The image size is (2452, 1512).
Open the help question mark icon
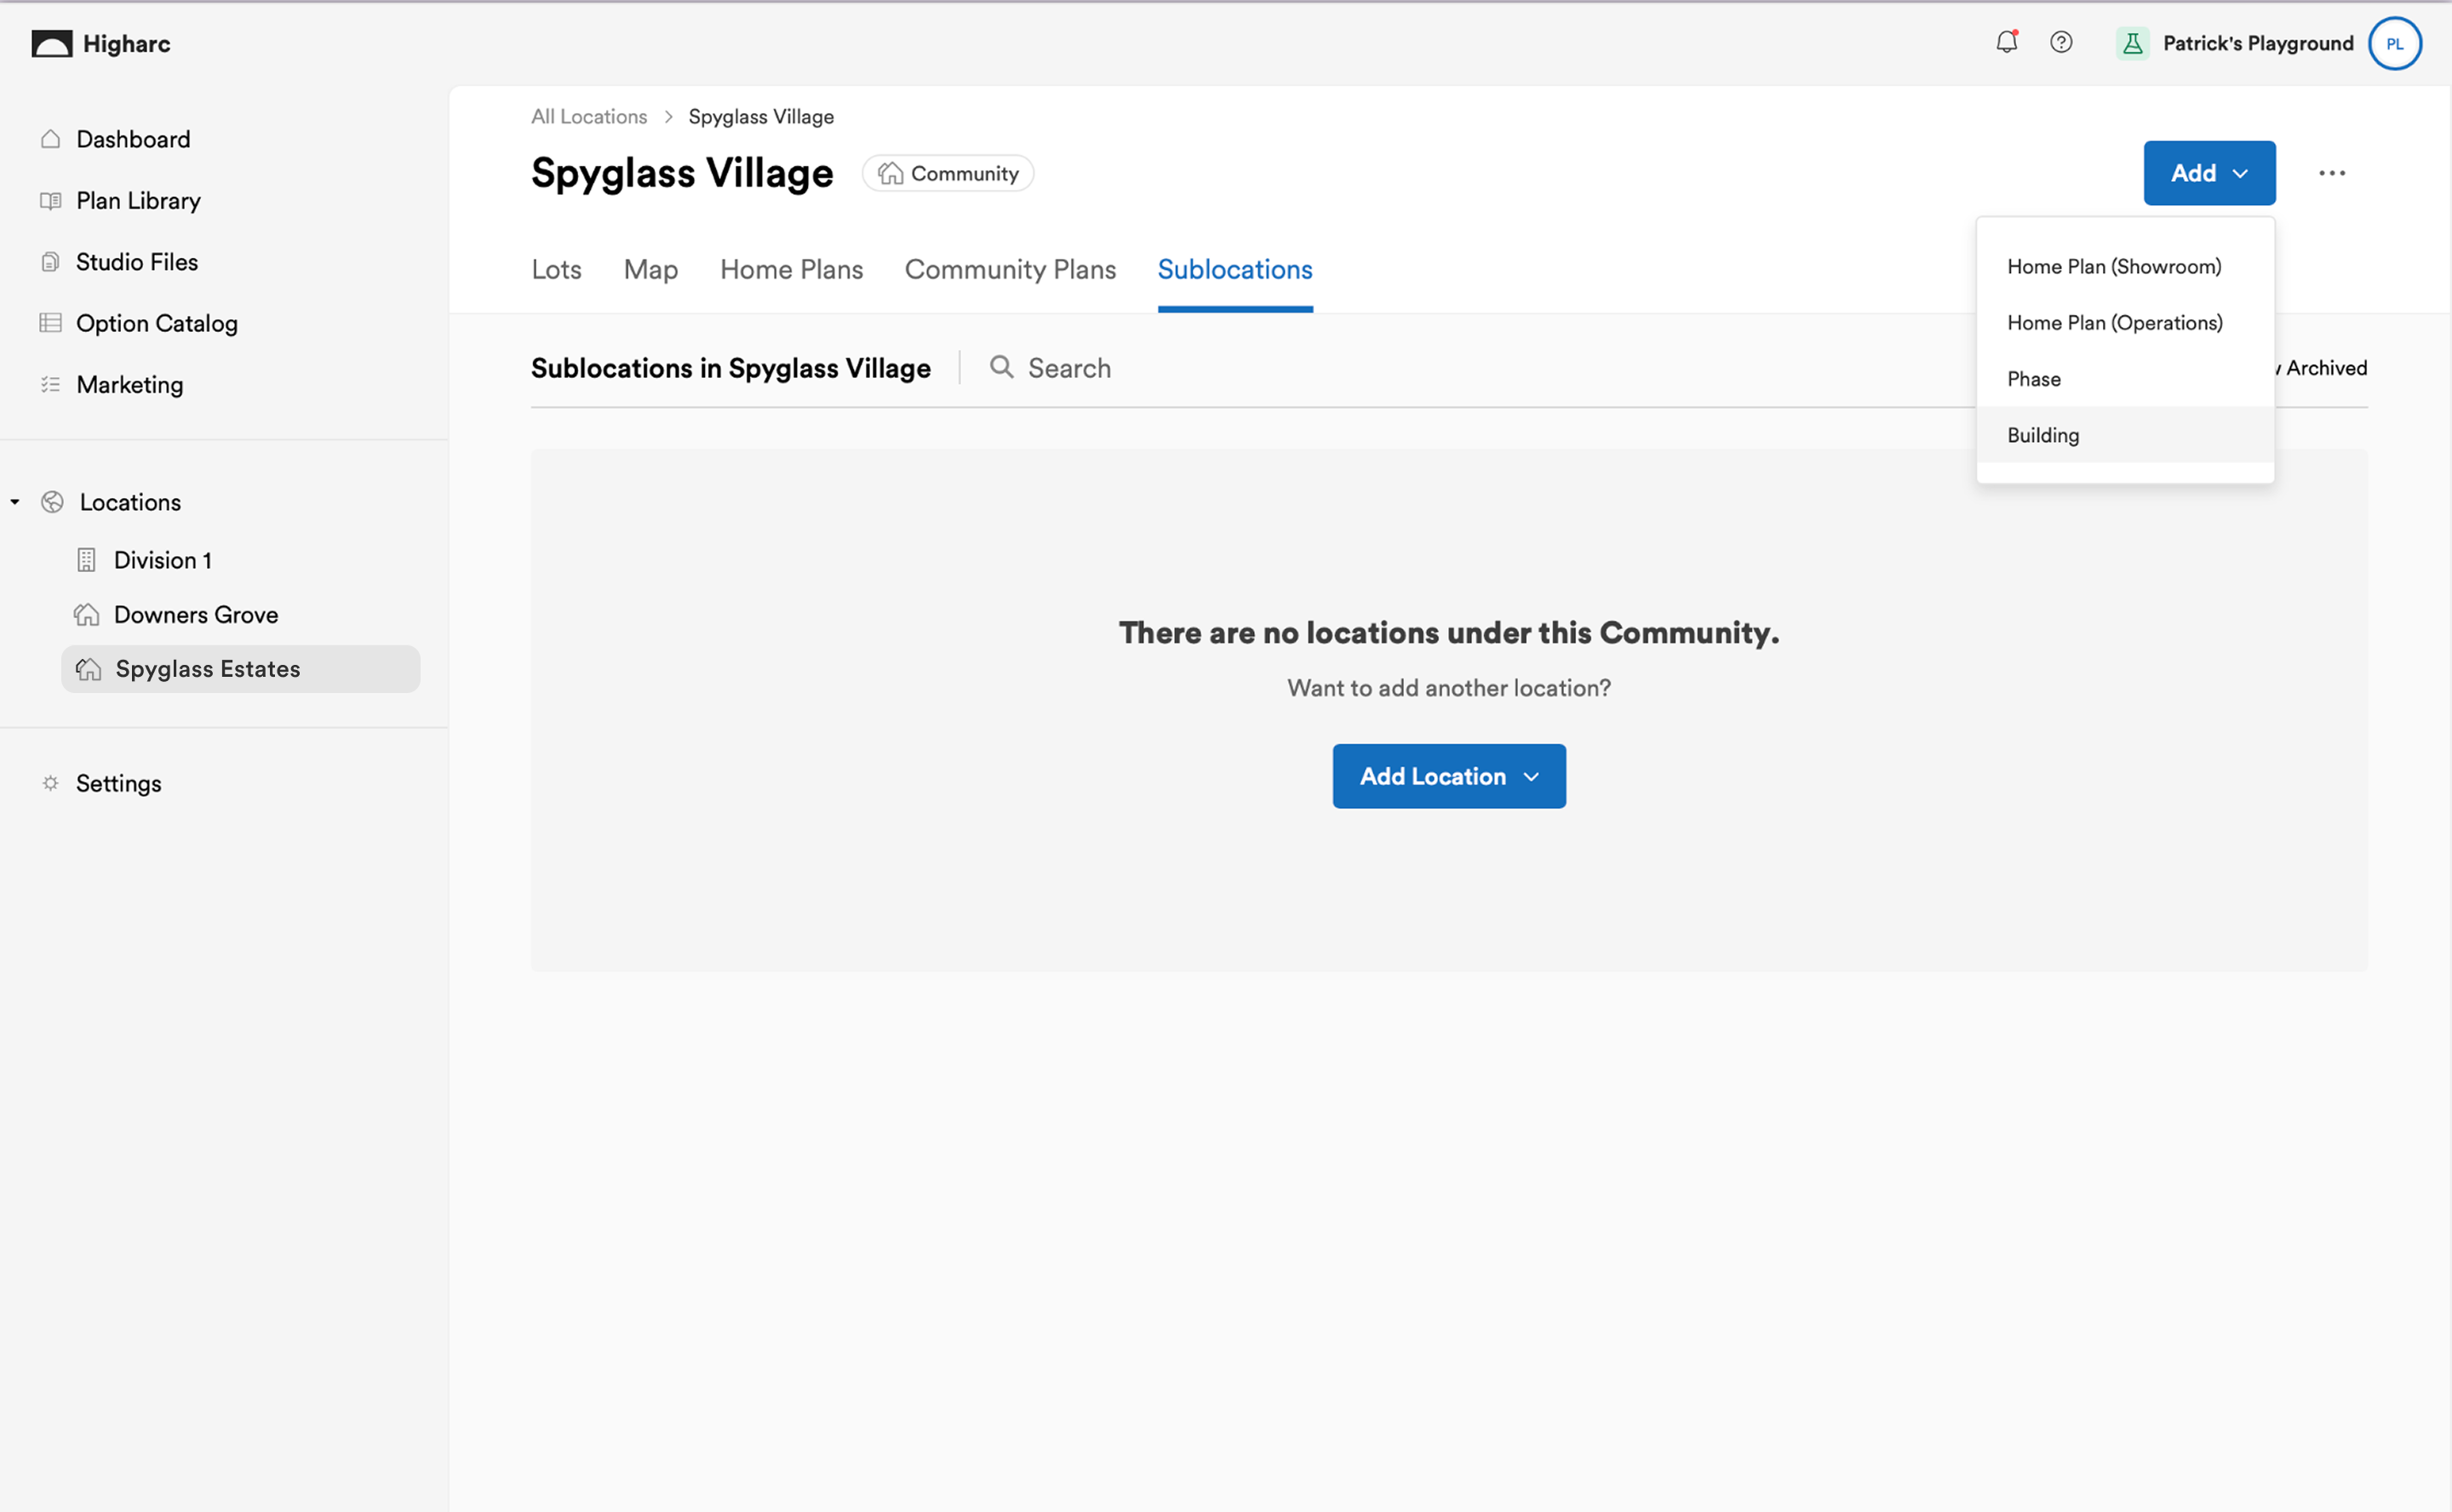pos(2062,43)
